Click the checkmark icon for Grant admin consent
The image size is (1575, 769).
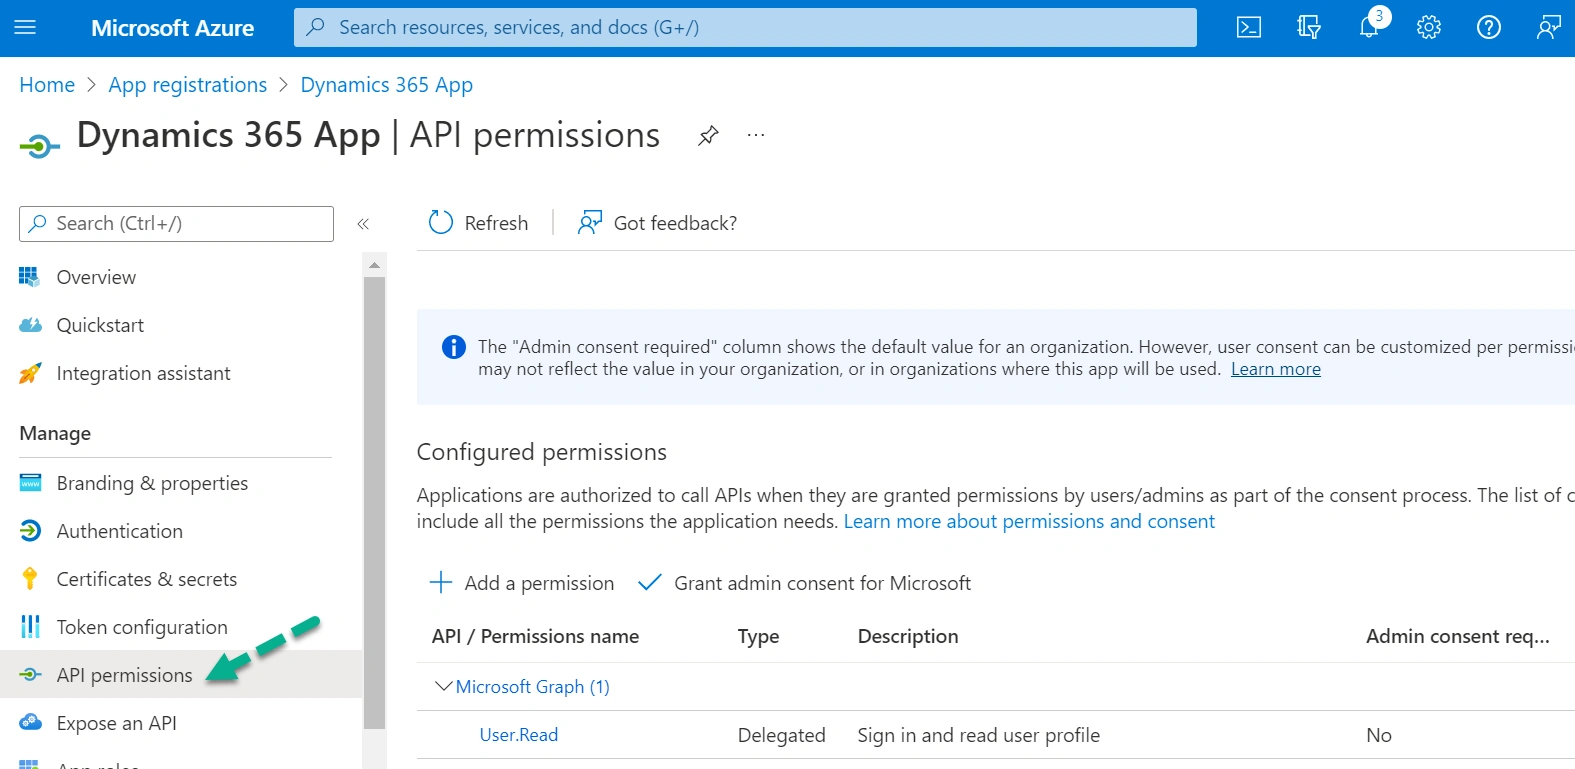(x=650, y=582)
